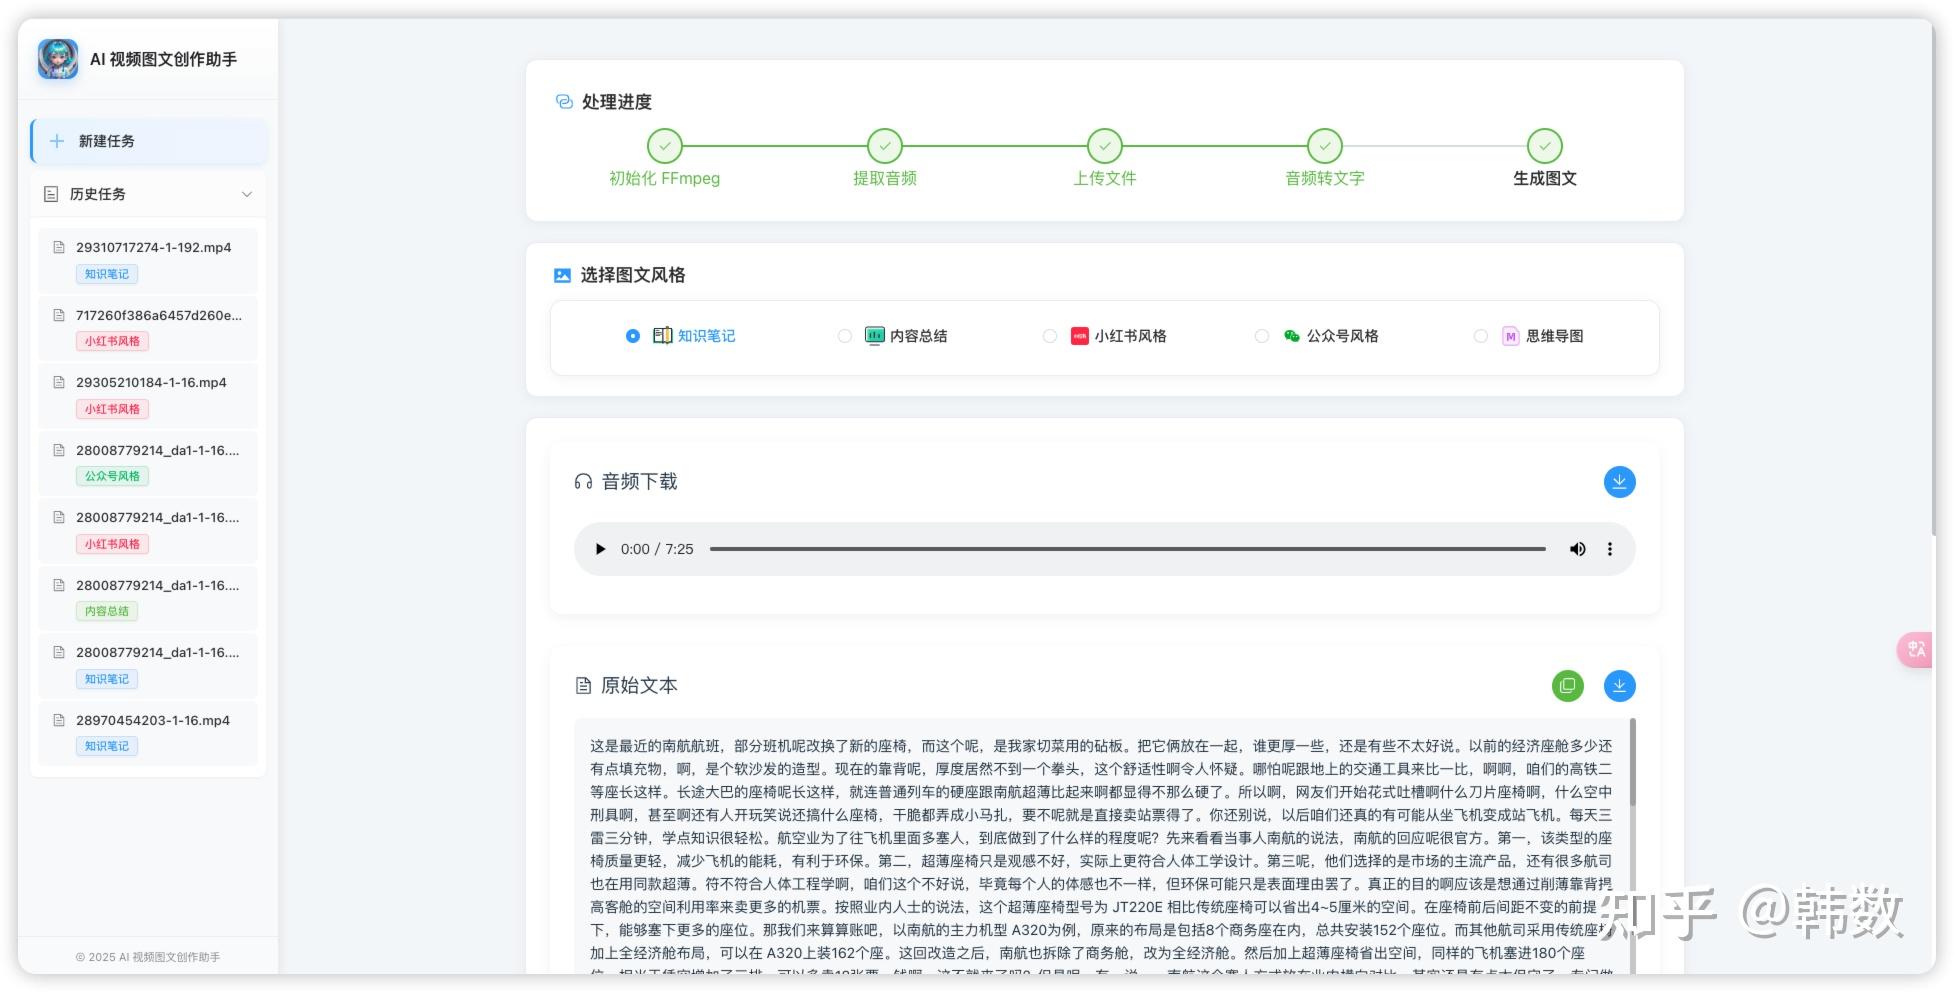Download original text via blue download icon
Viewport: 1954px width, 992px height.
tap(1619, 686)
